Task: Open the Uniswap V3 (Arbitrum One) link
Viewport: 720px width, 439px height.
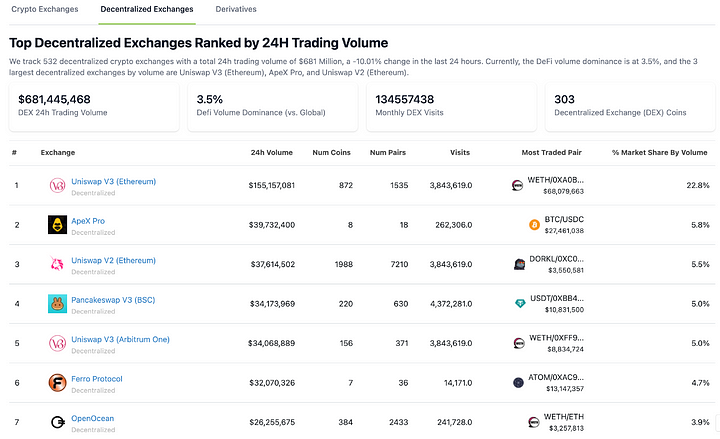Action: coord(120,339)
